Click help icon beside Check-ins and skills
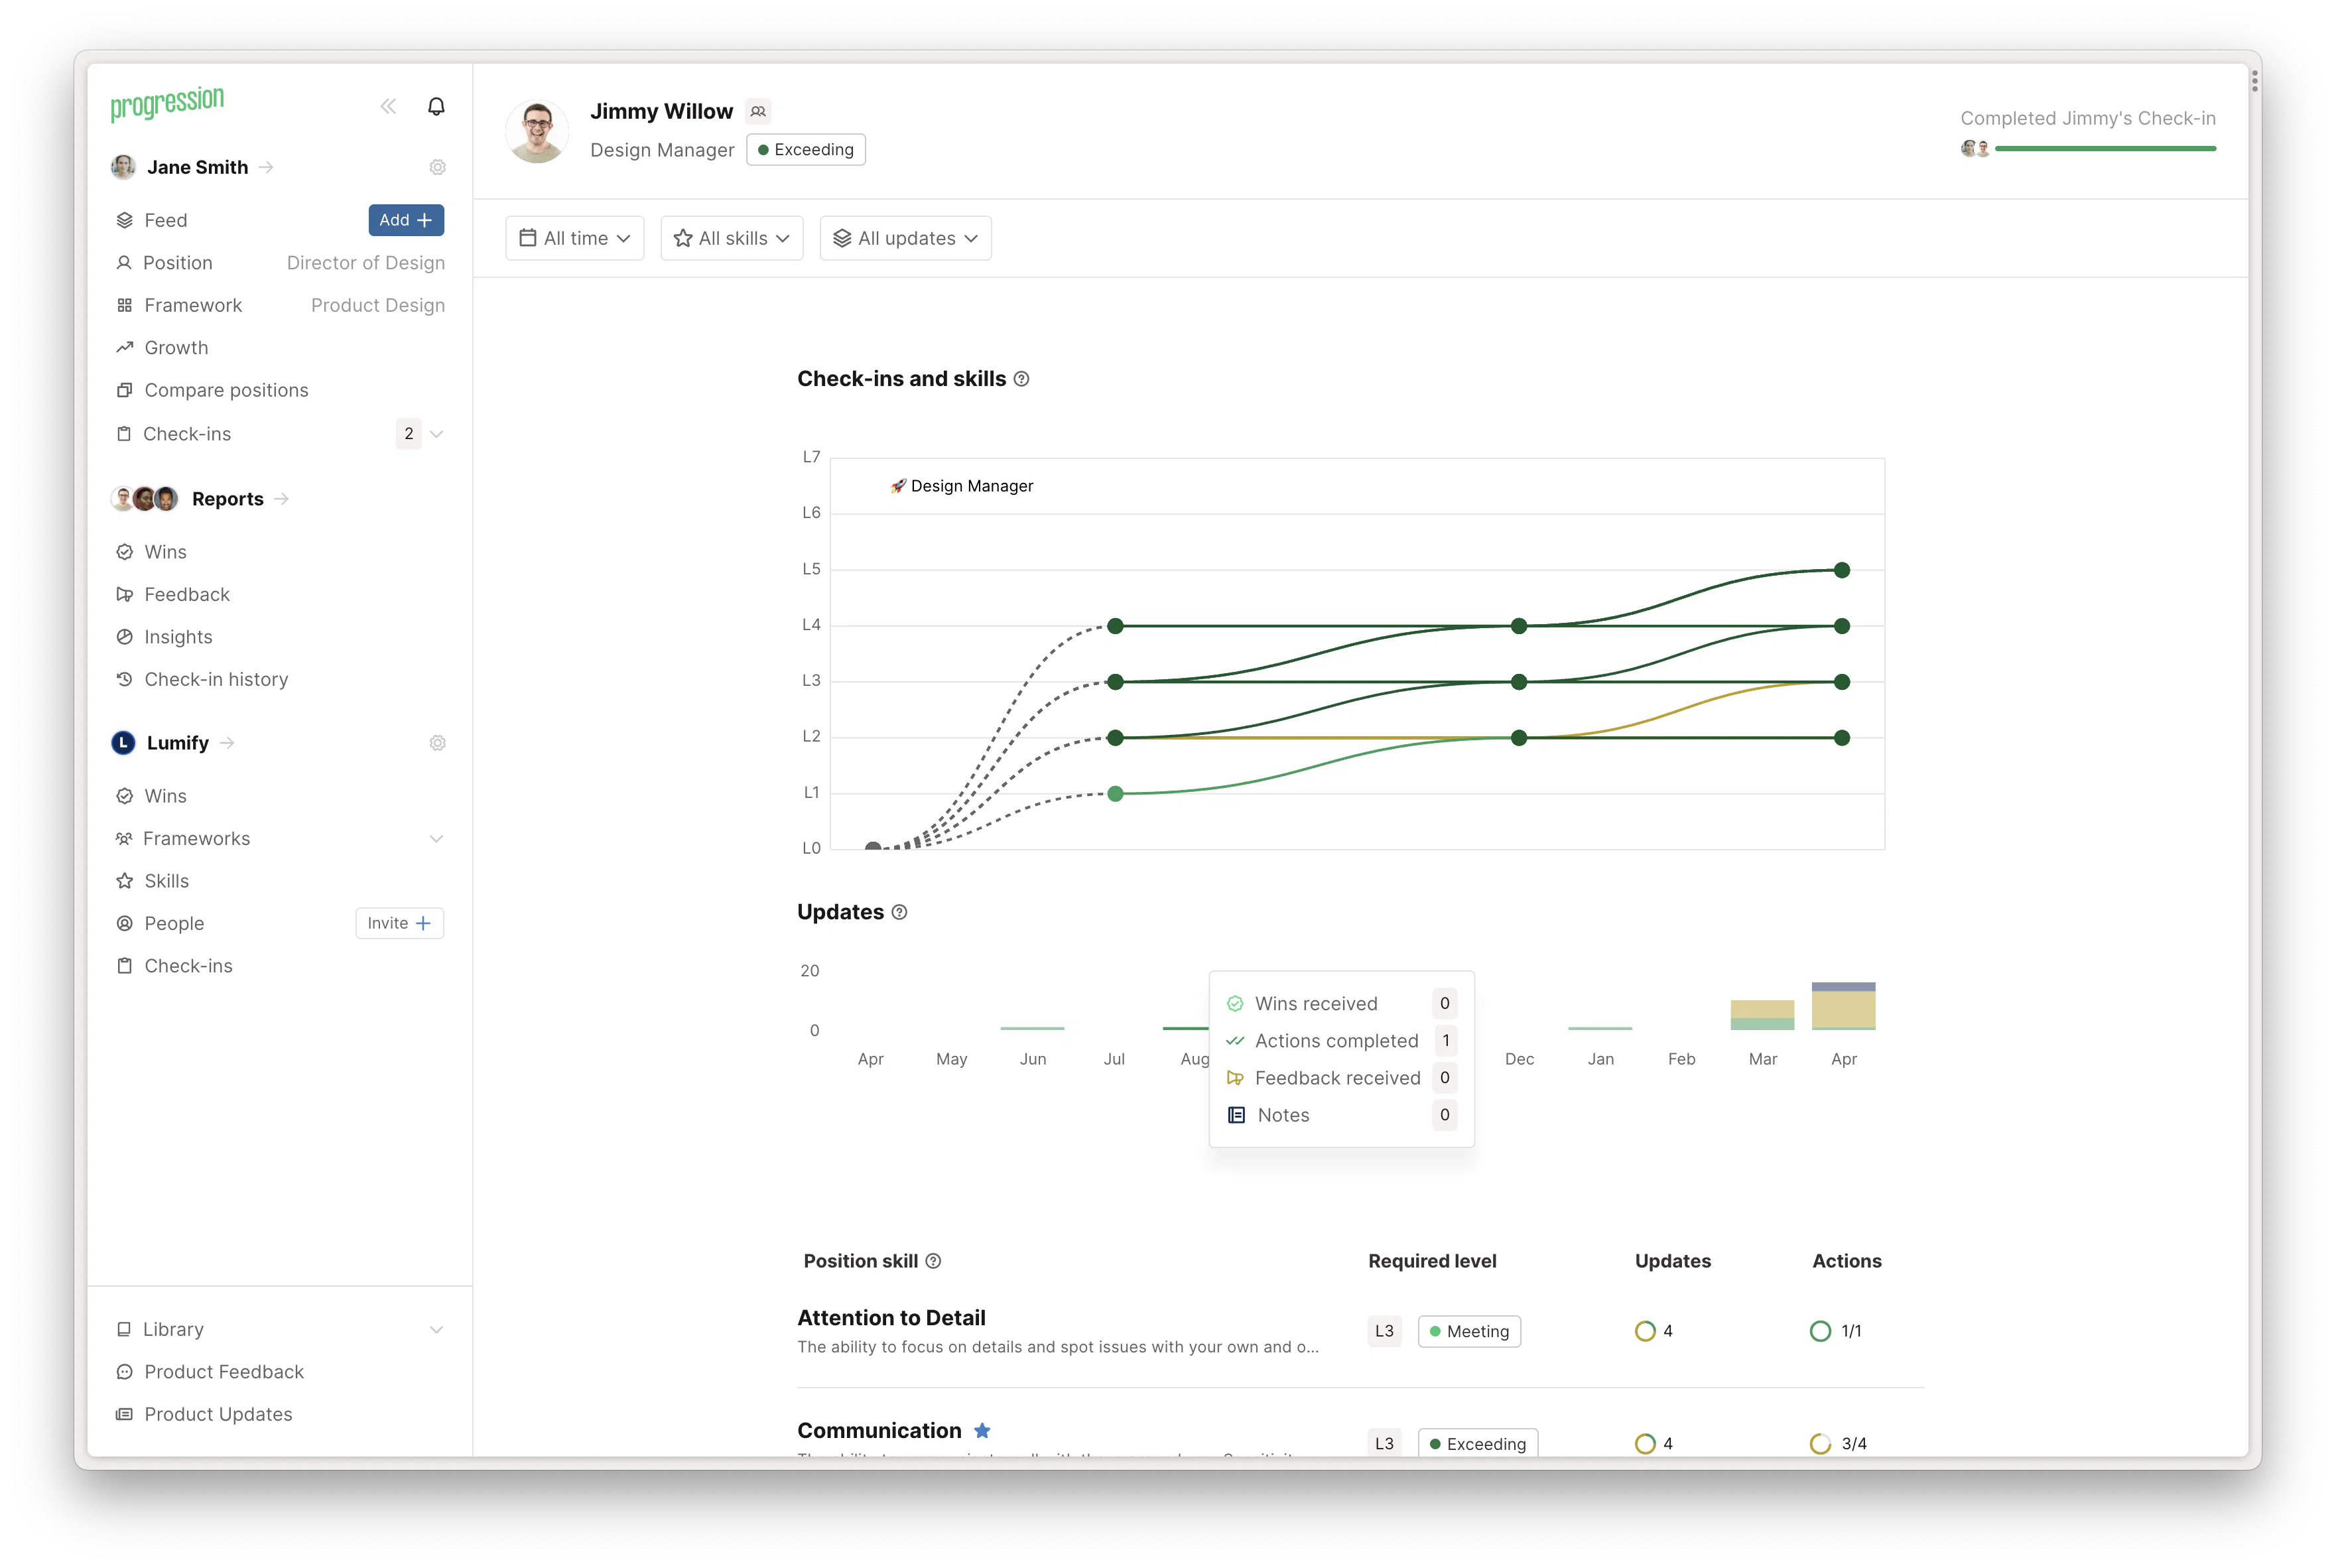 click(x=1021, y=379)
